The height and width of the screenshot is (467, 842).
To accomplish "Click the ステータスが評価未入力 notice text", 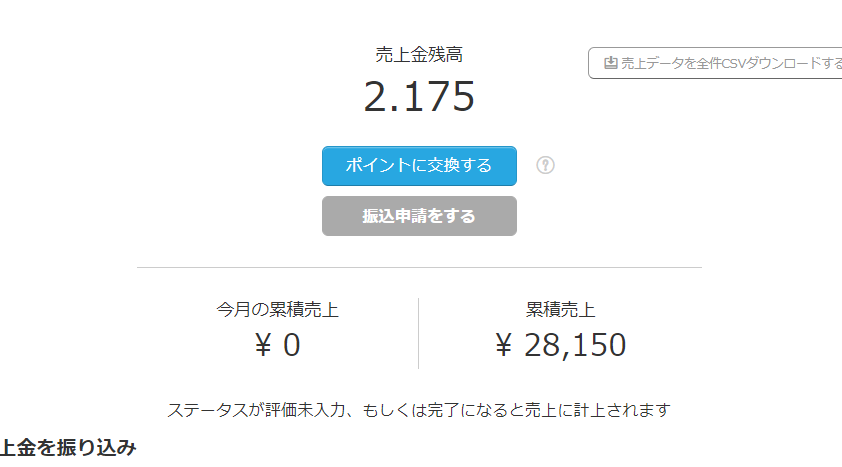I will point(419,410).
